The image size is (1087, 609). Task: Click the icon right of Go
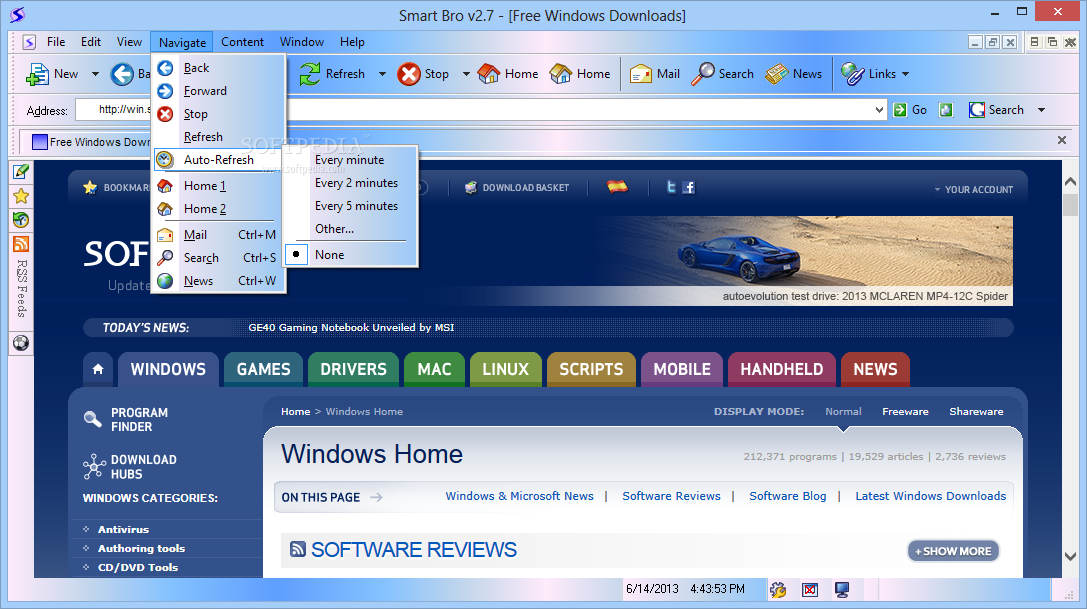pos(946,110)
